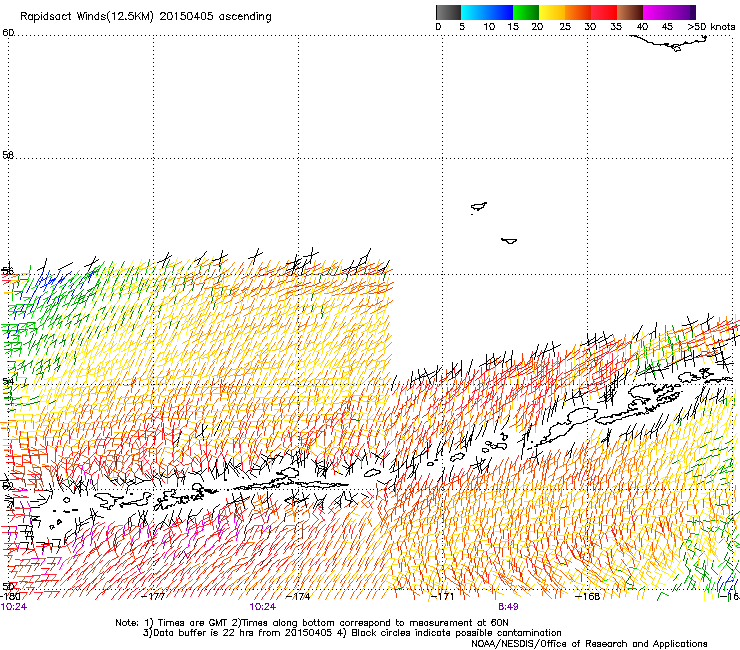Click the green 15-20 knots color segment
The width and height of the screenshot is (740, 650).
526,12
